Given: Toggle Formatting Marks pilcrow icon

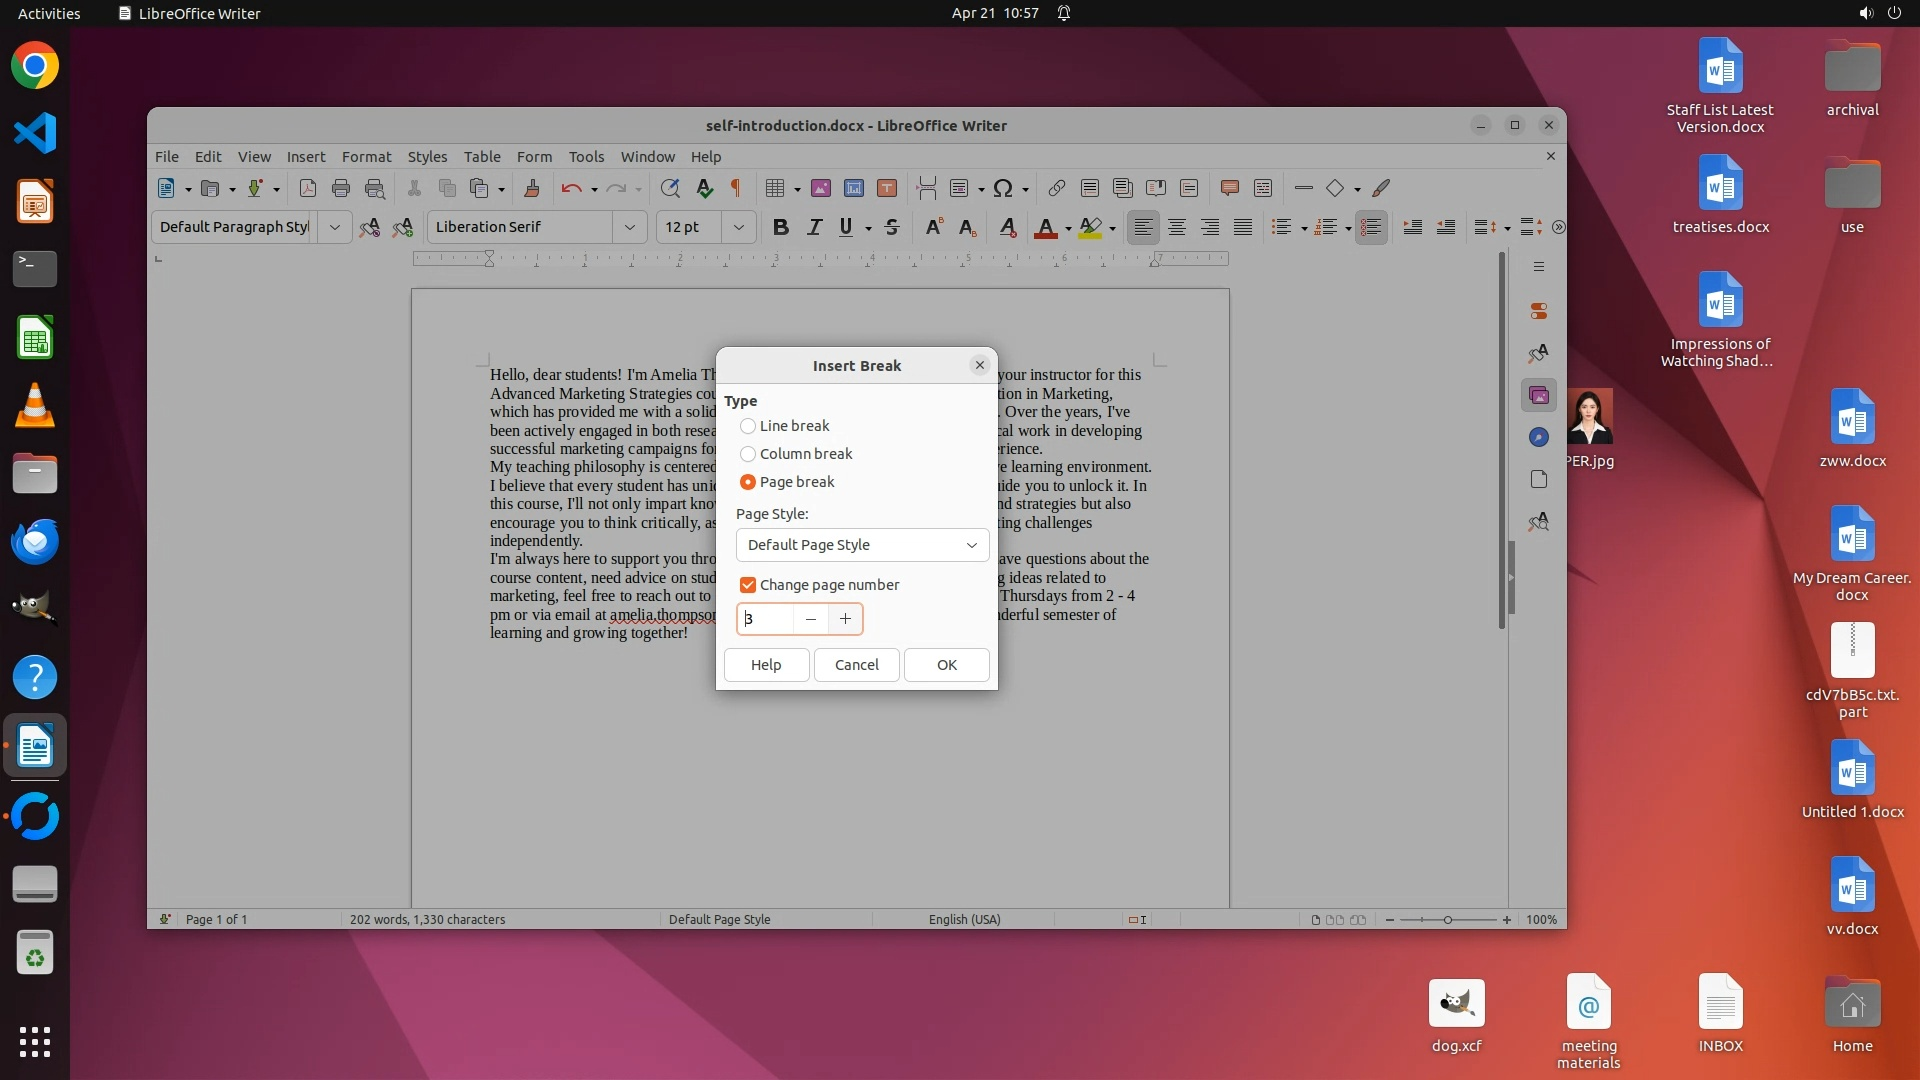Looking at the screenshot, I should click(x=736, y=188).
